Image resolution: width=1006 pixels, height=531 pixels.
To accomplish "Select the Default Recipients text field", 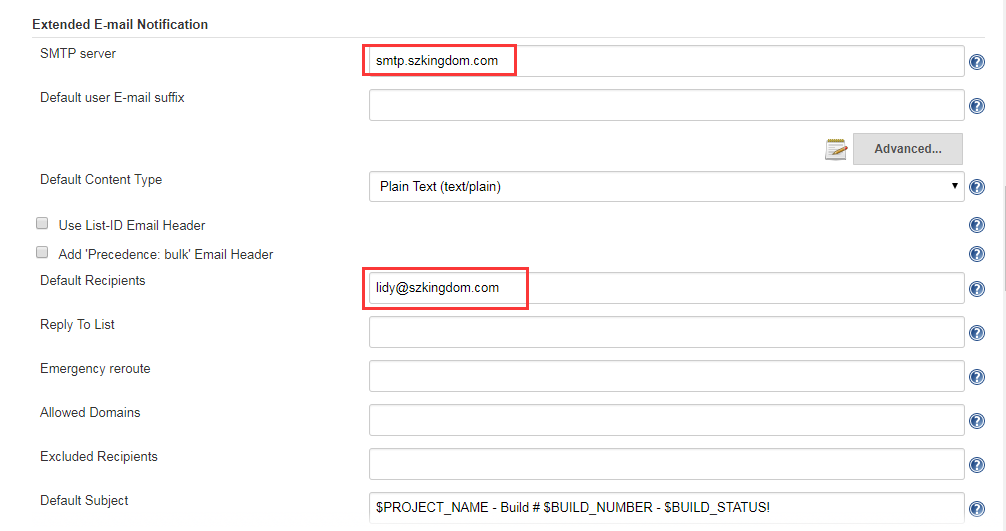I will (667, 288).
